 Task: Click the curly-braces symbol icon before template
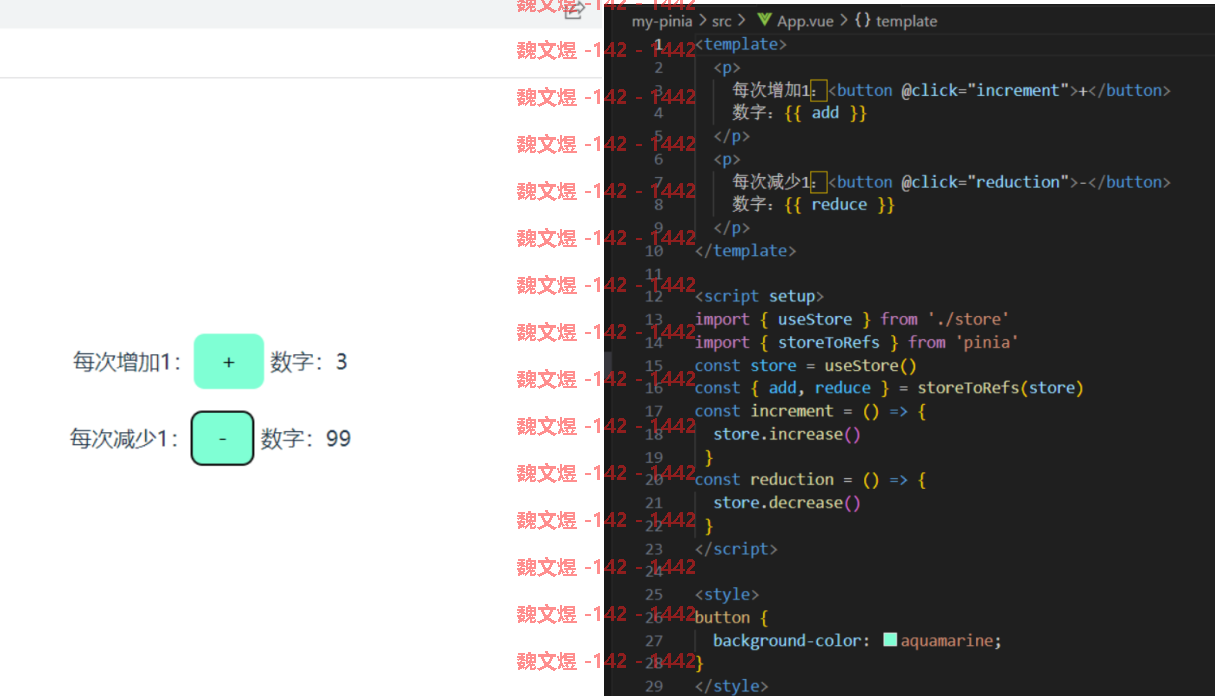[x=863, y=21]
